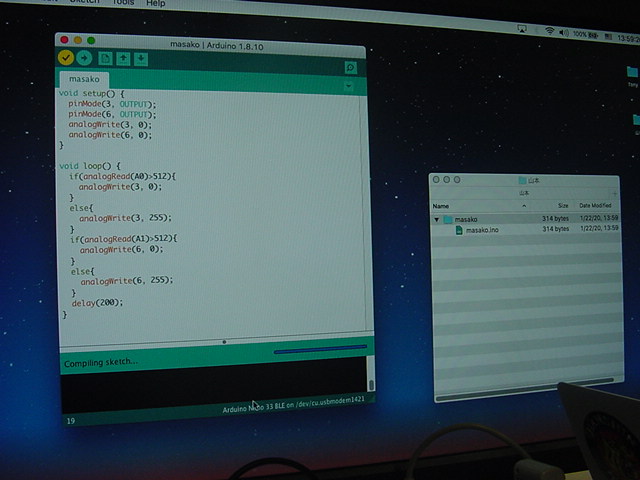Open the tab dropdown arrow menu
Viewport: 640px width, 480px height.
(349, 86)
